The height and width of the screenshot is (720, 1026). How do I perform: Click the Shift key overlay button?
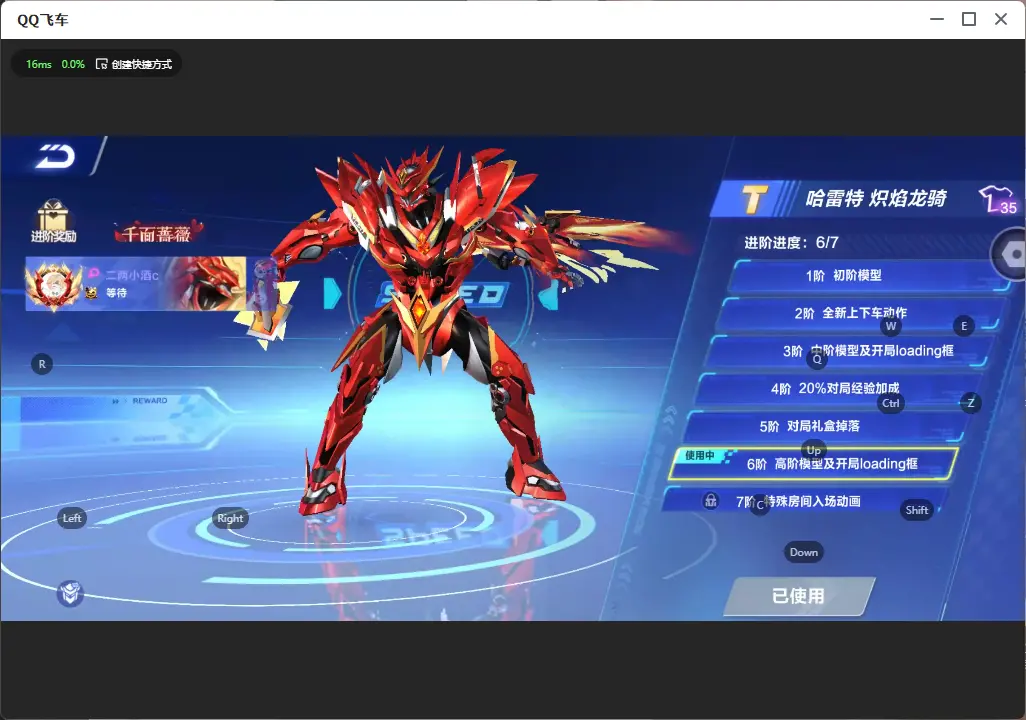point(917,510)
